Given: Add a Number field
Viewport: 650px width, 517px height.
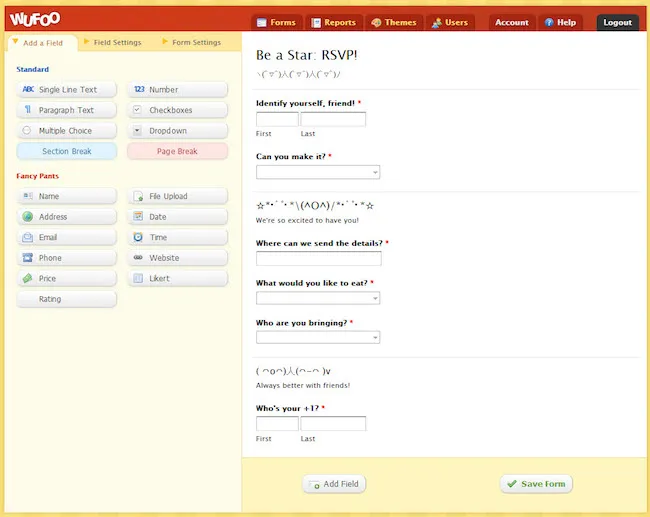Looking at the screenshot, I should pos(177,90).
